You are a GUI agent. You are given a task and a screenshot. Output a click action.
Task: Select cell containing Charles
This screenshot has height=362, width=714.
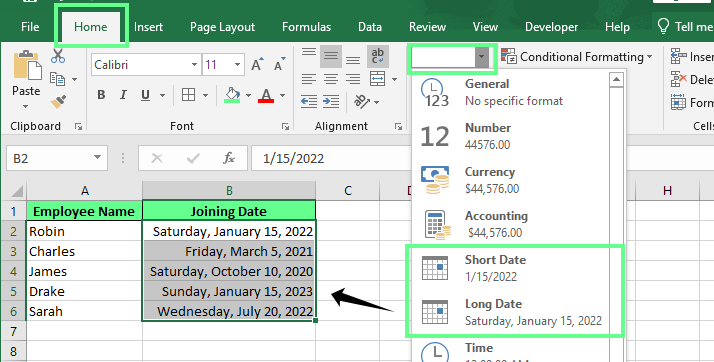pos(84,251)
